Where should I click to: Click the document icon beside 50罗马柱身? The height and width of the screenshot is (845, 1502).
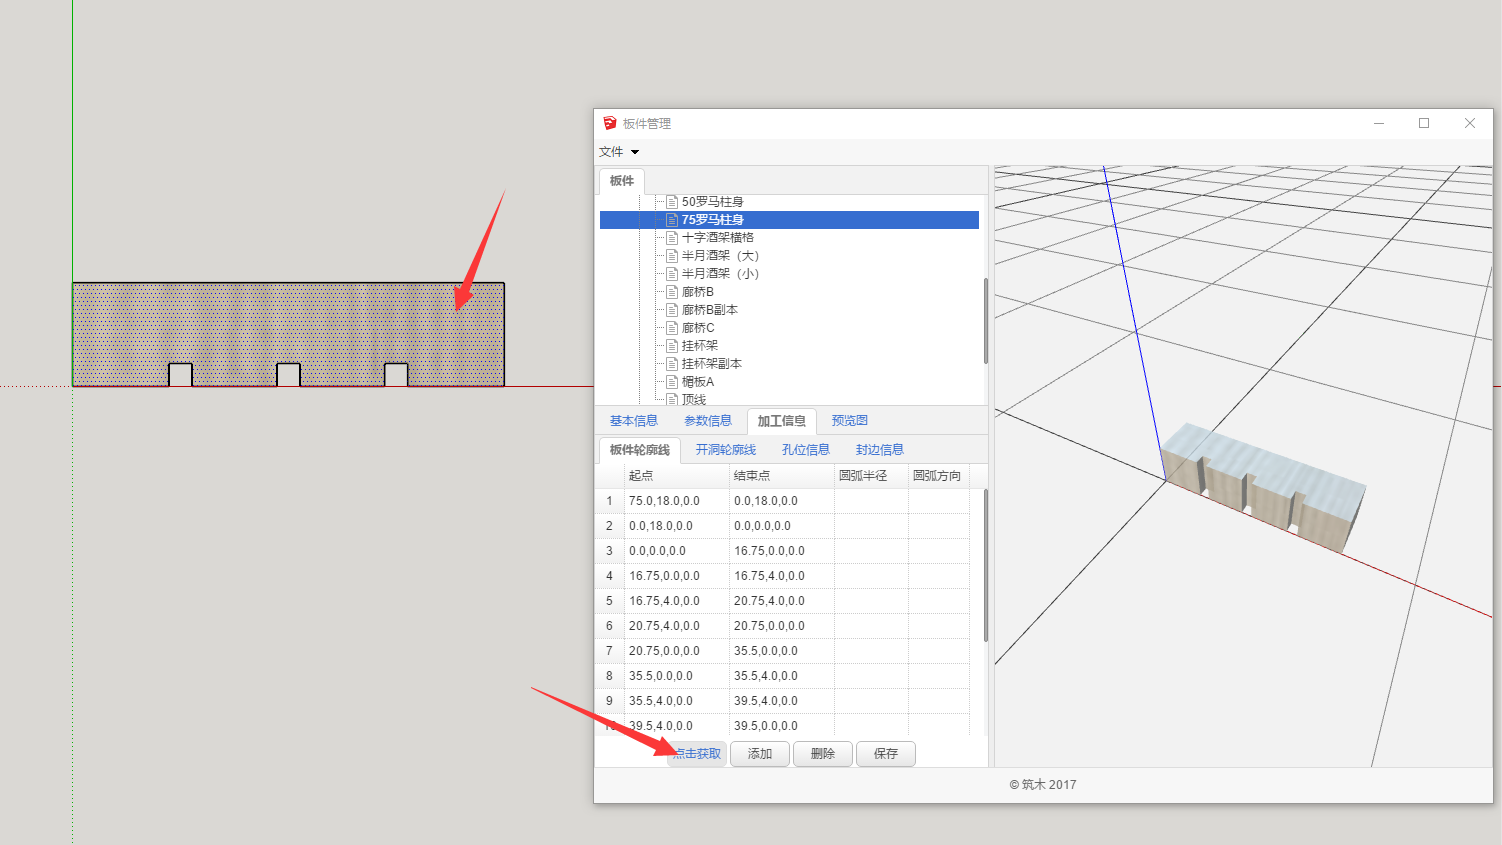click(673, 202)
